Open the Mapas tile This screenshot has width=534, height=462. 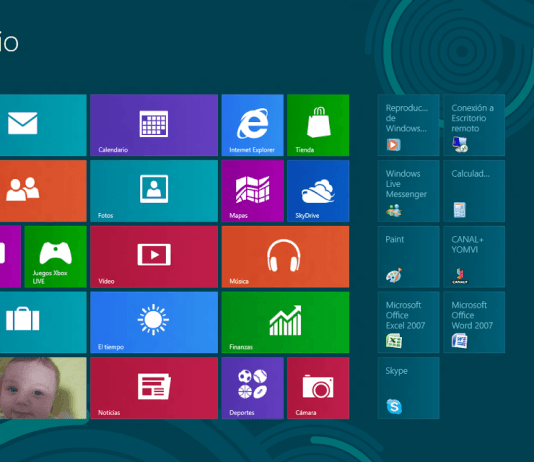[x=252, y=191]
